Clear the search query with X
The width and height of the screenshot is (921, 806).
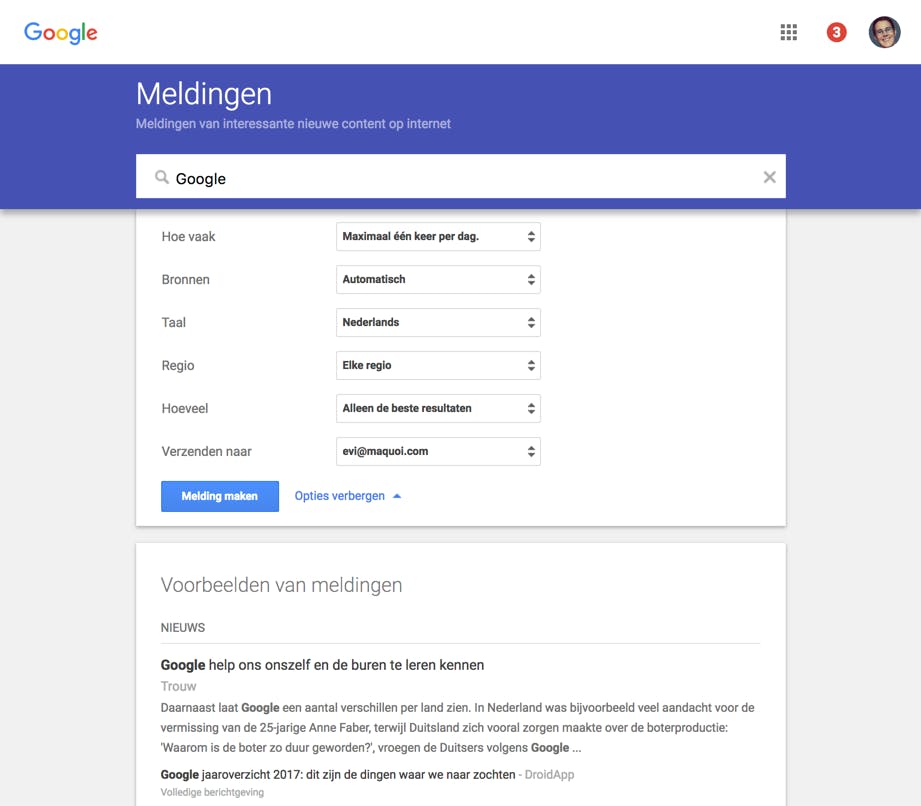[x=769, y=177]
